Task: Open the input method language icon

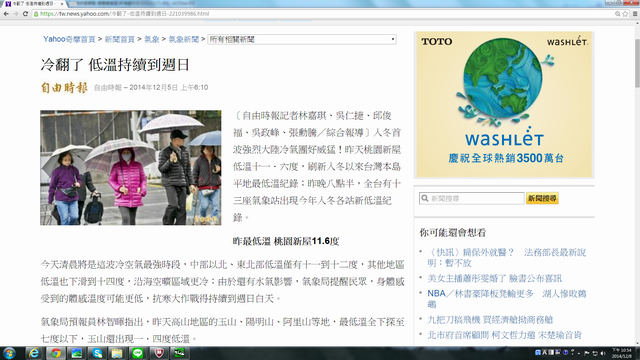Action: click(538, 352)
